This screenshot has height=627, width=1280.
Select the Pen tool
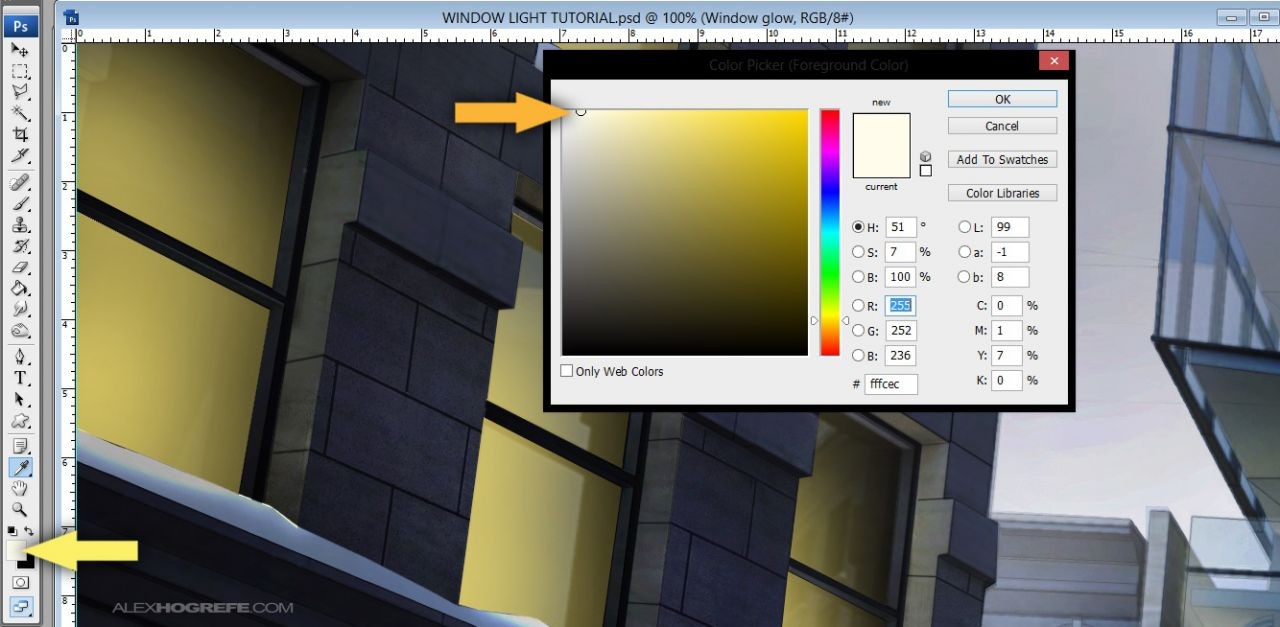tap(19, 356)
